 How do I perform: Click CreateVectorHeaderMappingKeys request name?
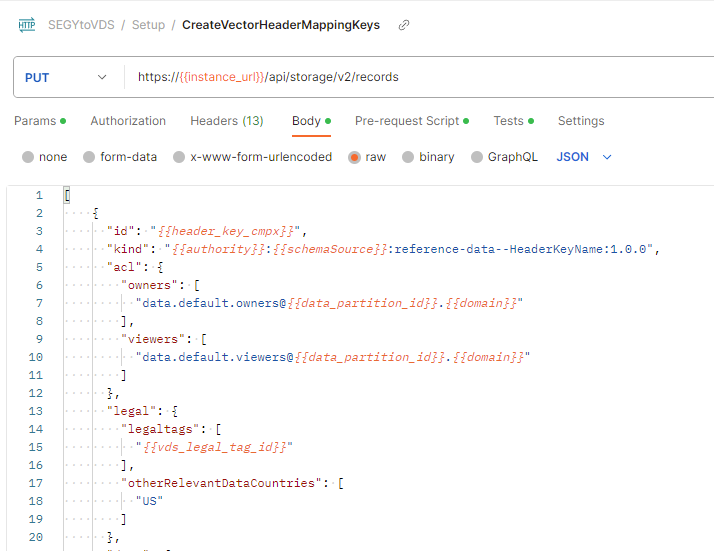(281, 25)
